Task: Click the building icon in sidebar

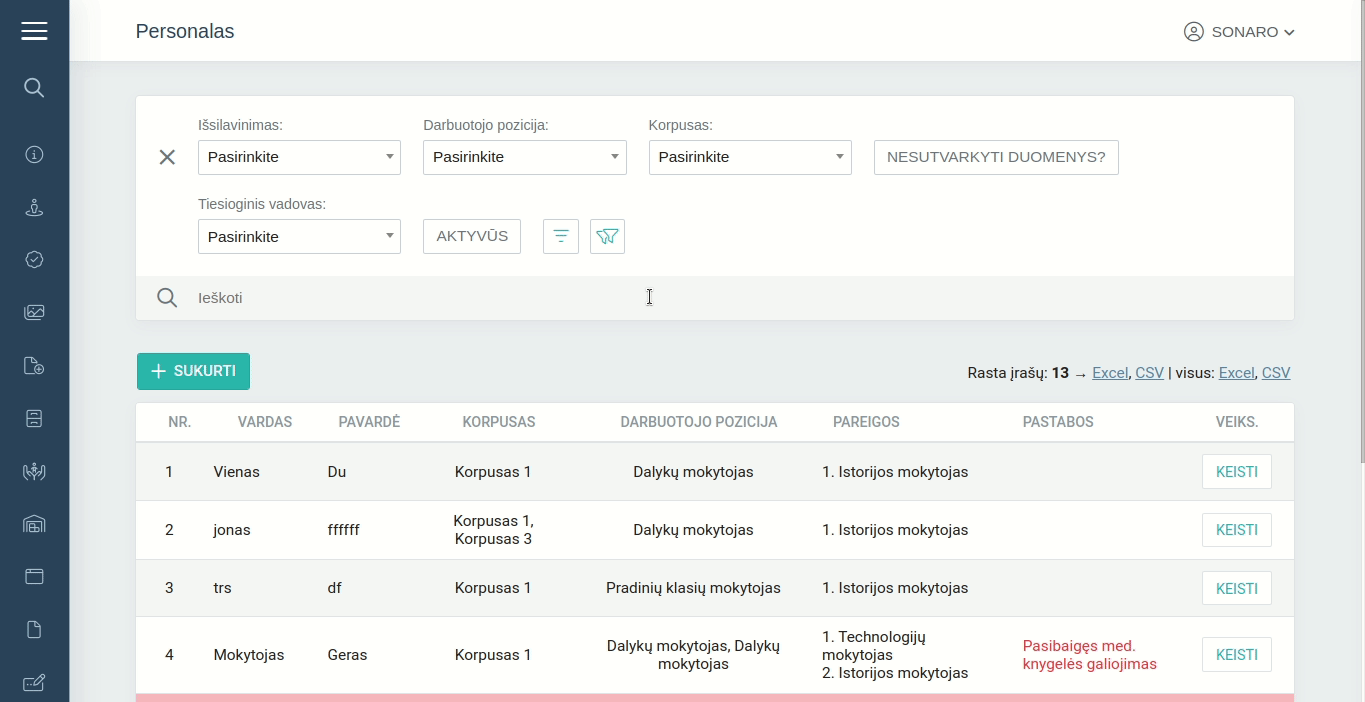Action: point(34,523)
